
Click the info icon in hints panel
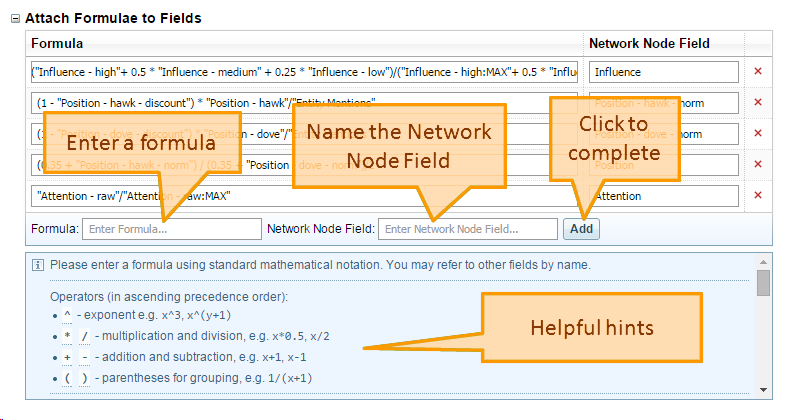coord(38,266)
